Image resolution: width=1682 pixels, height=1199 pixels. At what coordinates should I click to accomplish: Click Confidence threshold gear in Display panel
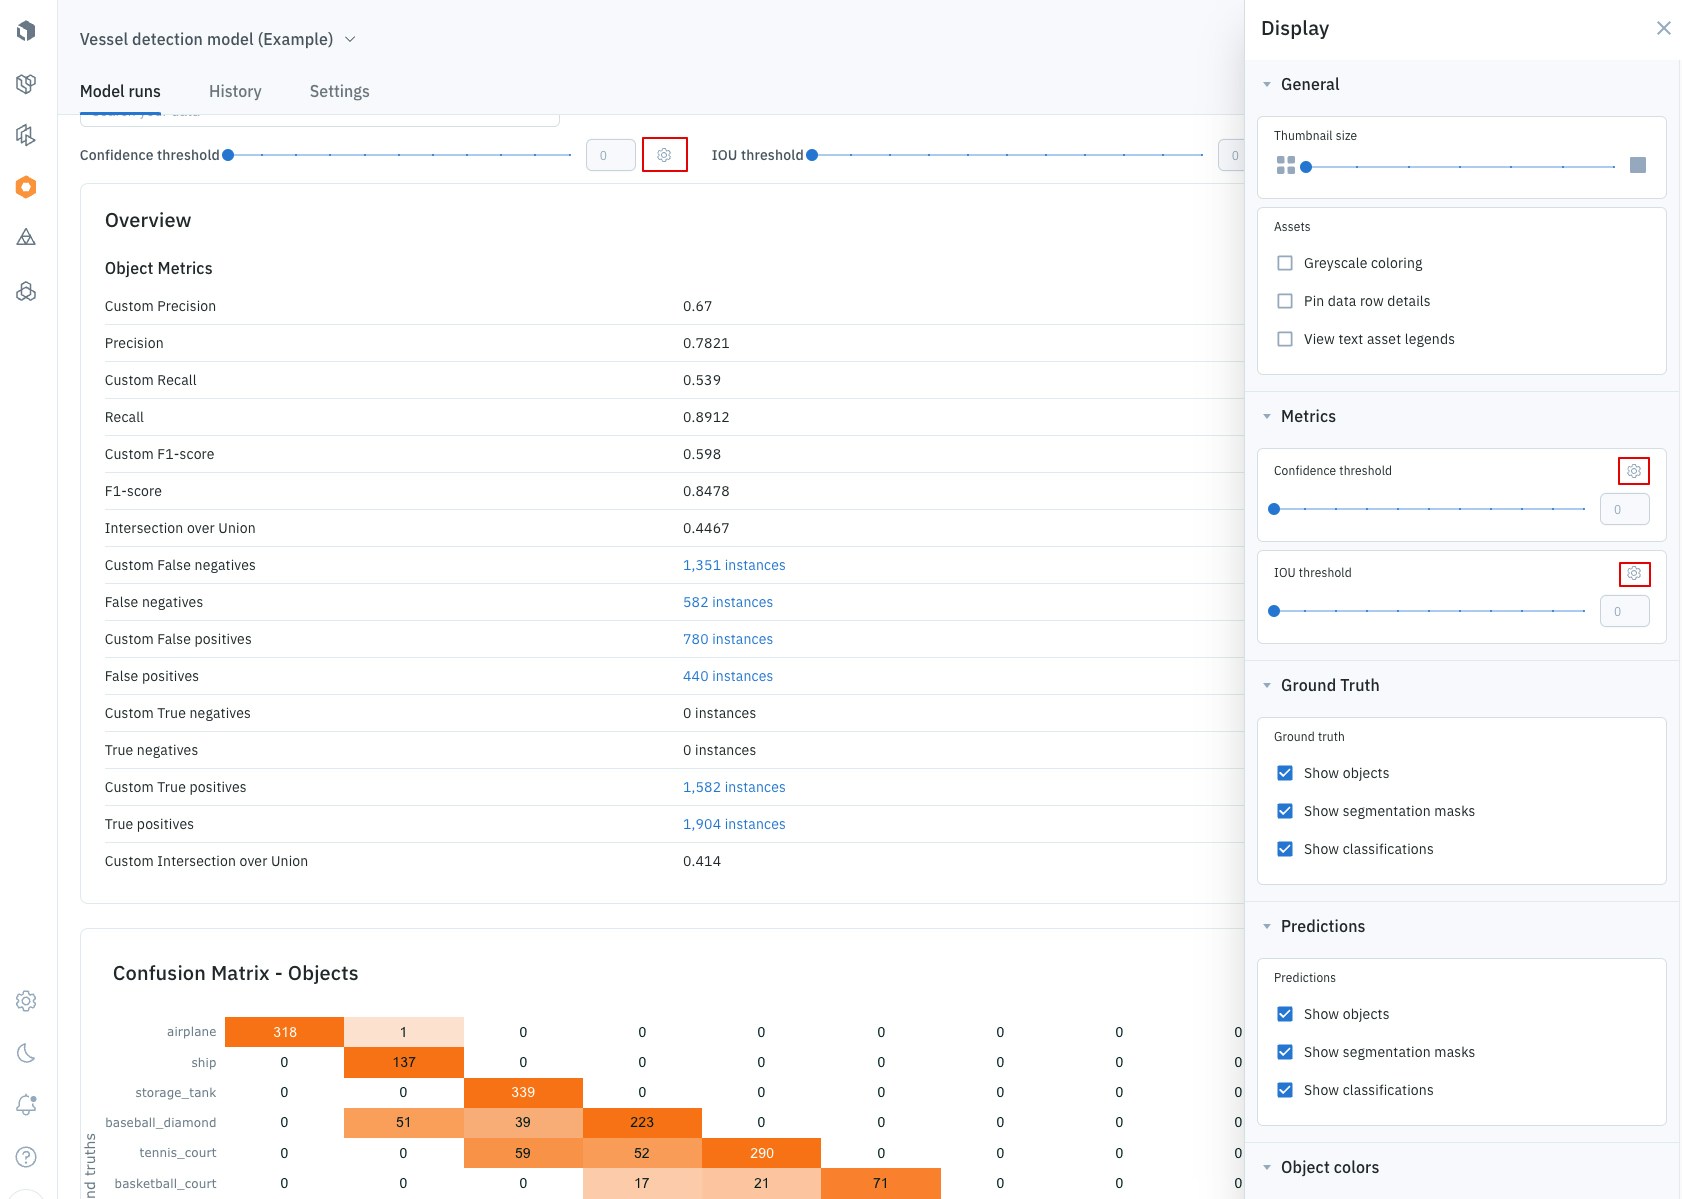click(1634, 471)
